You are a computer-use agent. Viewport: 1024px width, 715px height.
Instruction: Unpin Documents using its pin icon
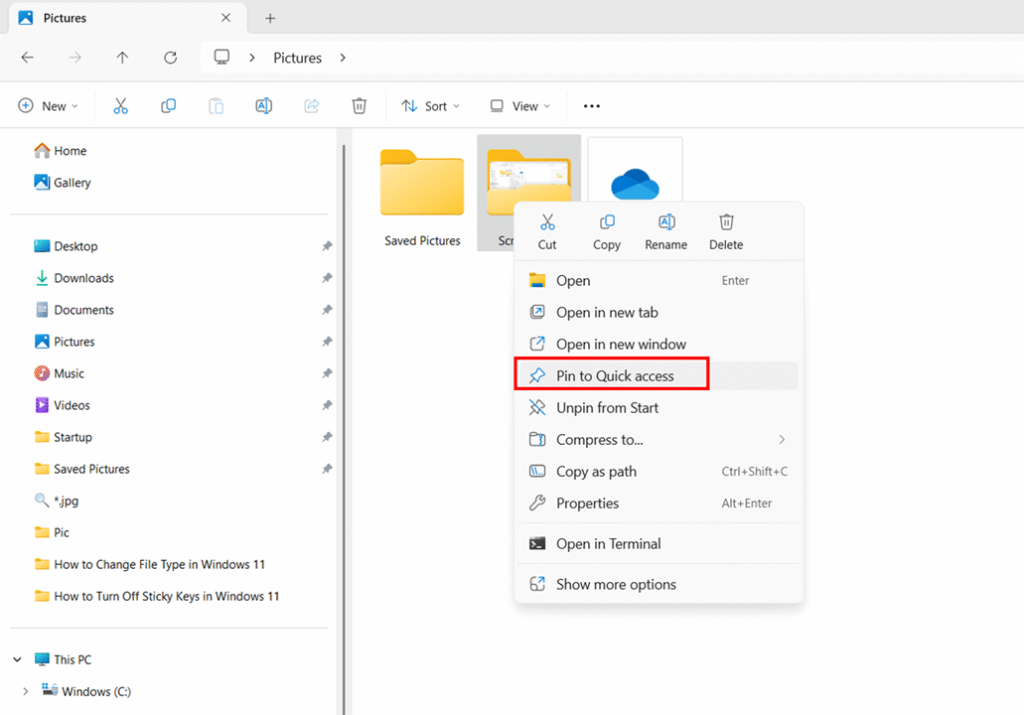pos(327,310)
